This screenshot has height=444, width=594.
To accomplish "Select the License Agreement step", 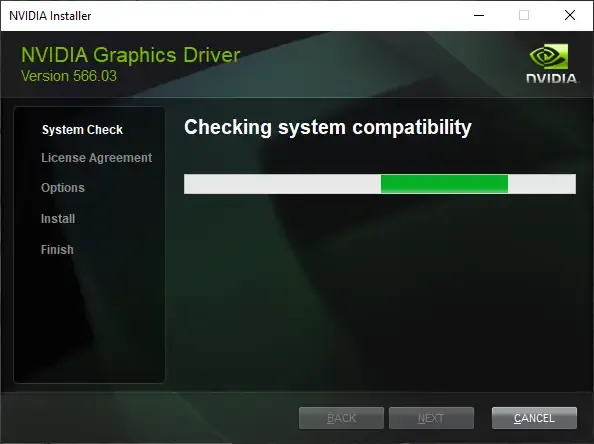I will (x=97, y=158).
